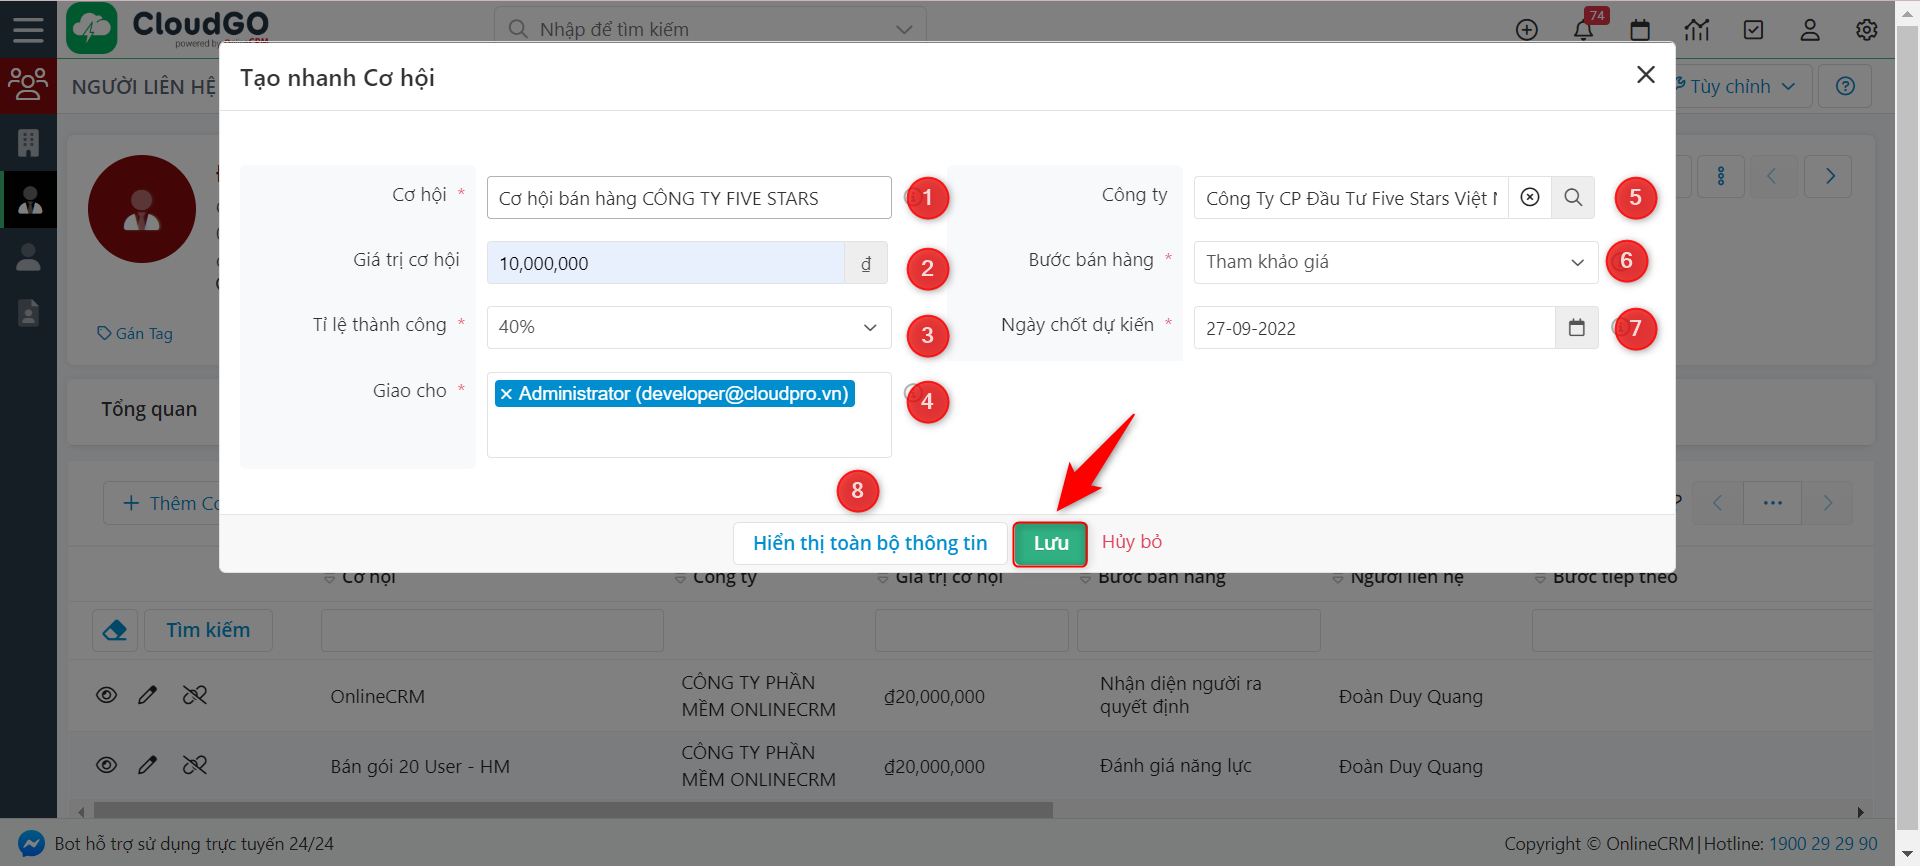Click Hủy bỏ to cancel
The image size is (1920, 866).
[x=1131, y=542]
